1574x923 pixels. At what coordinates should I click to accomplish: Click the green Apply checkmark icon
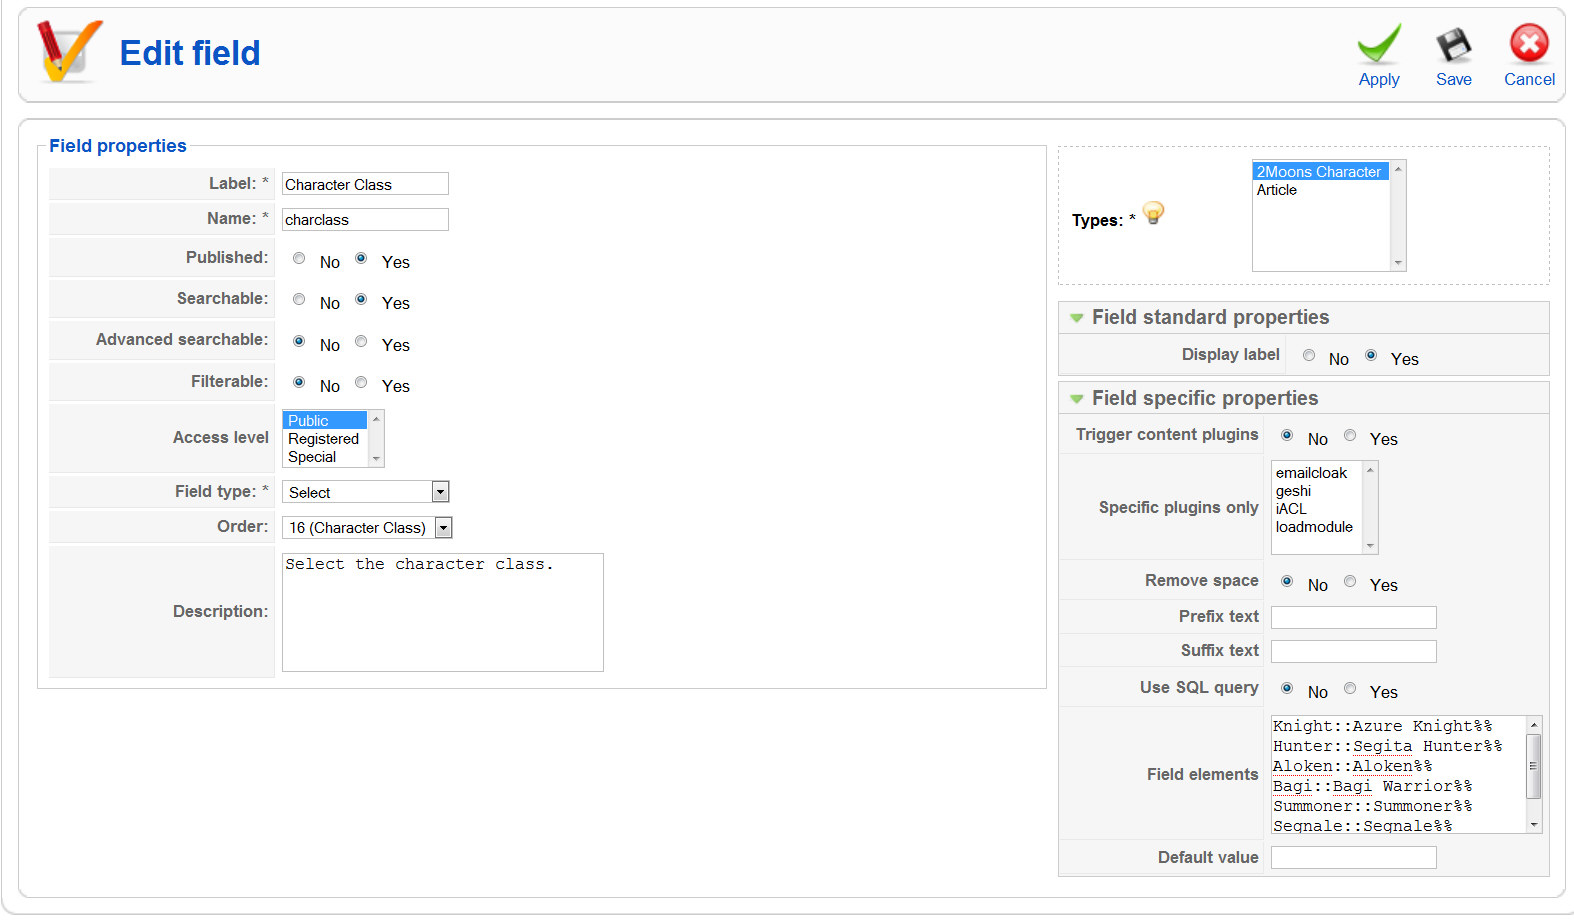tap(1378, 45)
